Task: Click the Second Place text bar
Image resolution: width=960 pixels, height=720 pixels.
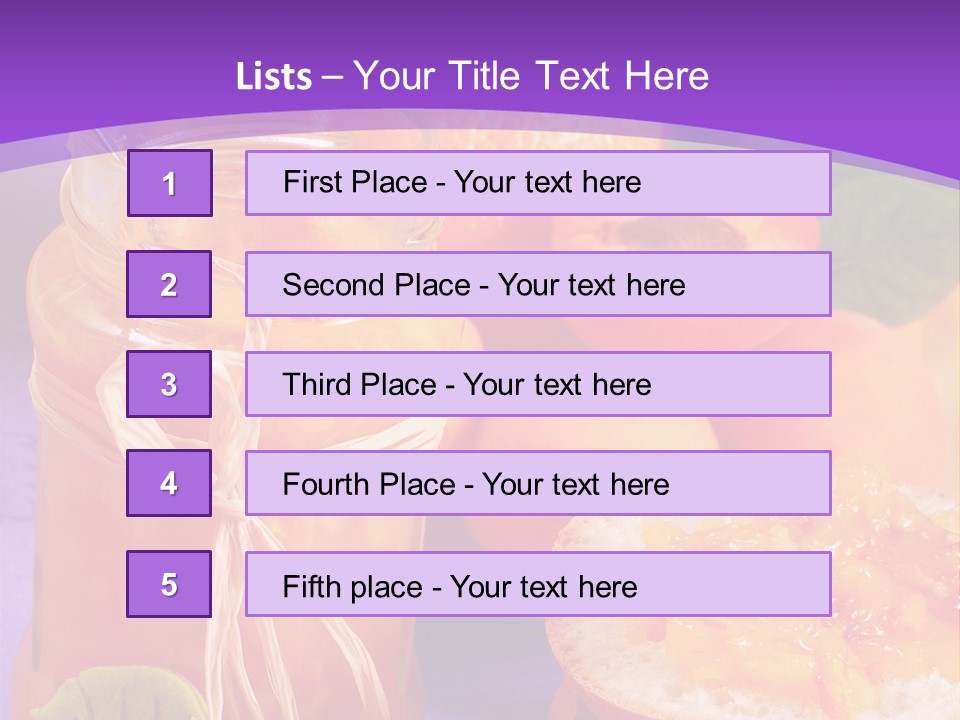Action: (x=538, y=284)
